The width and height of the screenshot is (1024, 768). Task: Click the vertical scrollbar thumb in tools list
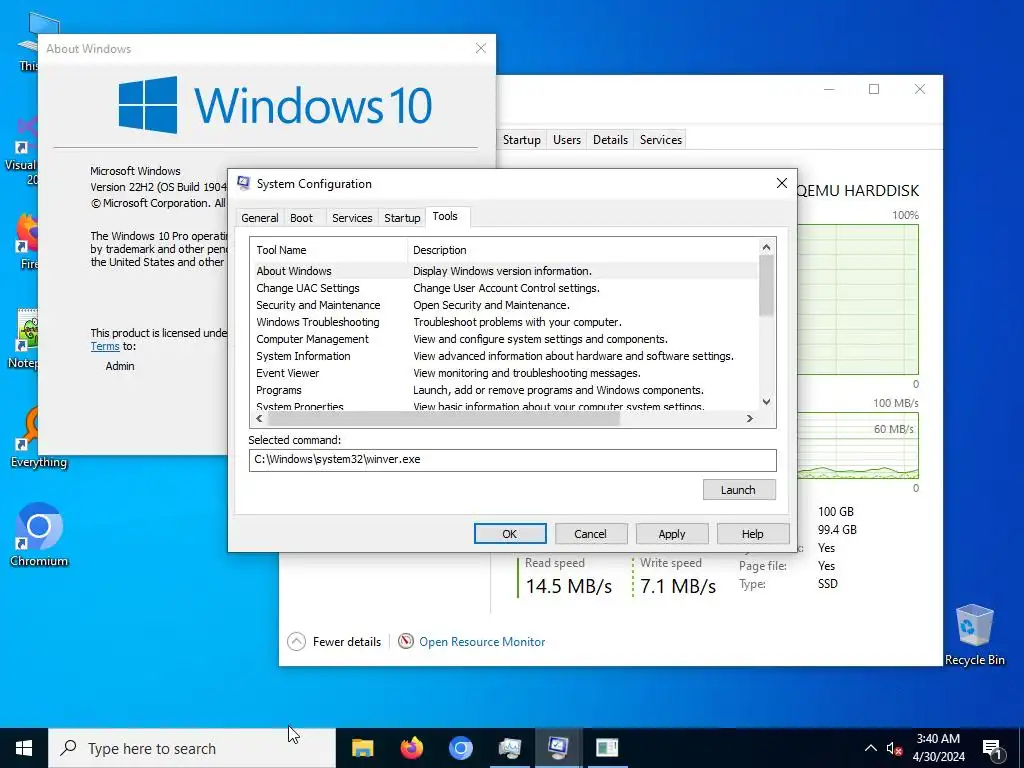click(767, 286)
